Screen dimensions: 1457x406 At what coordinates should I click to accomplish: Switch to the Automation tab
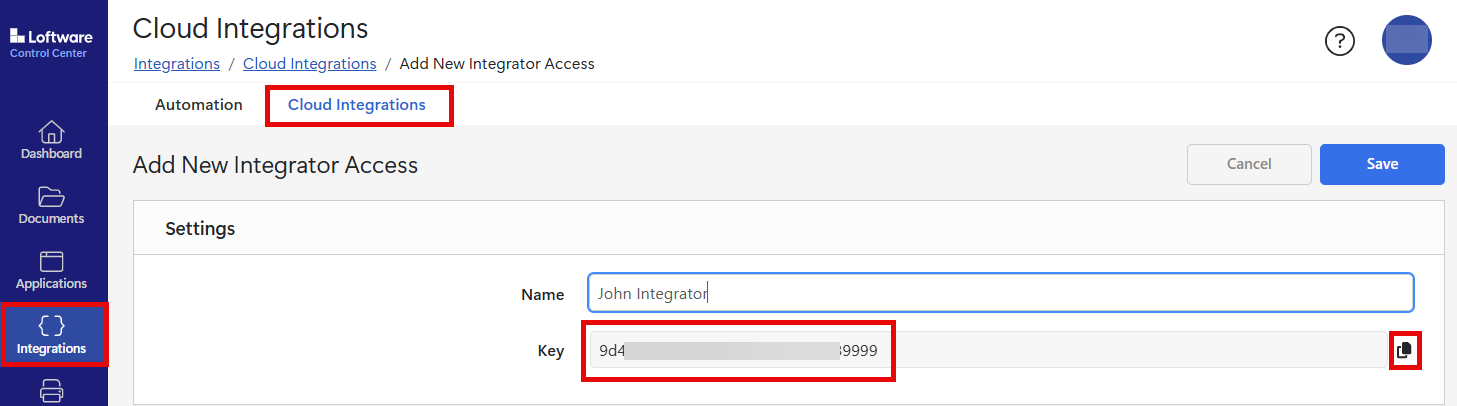(199, 105)
